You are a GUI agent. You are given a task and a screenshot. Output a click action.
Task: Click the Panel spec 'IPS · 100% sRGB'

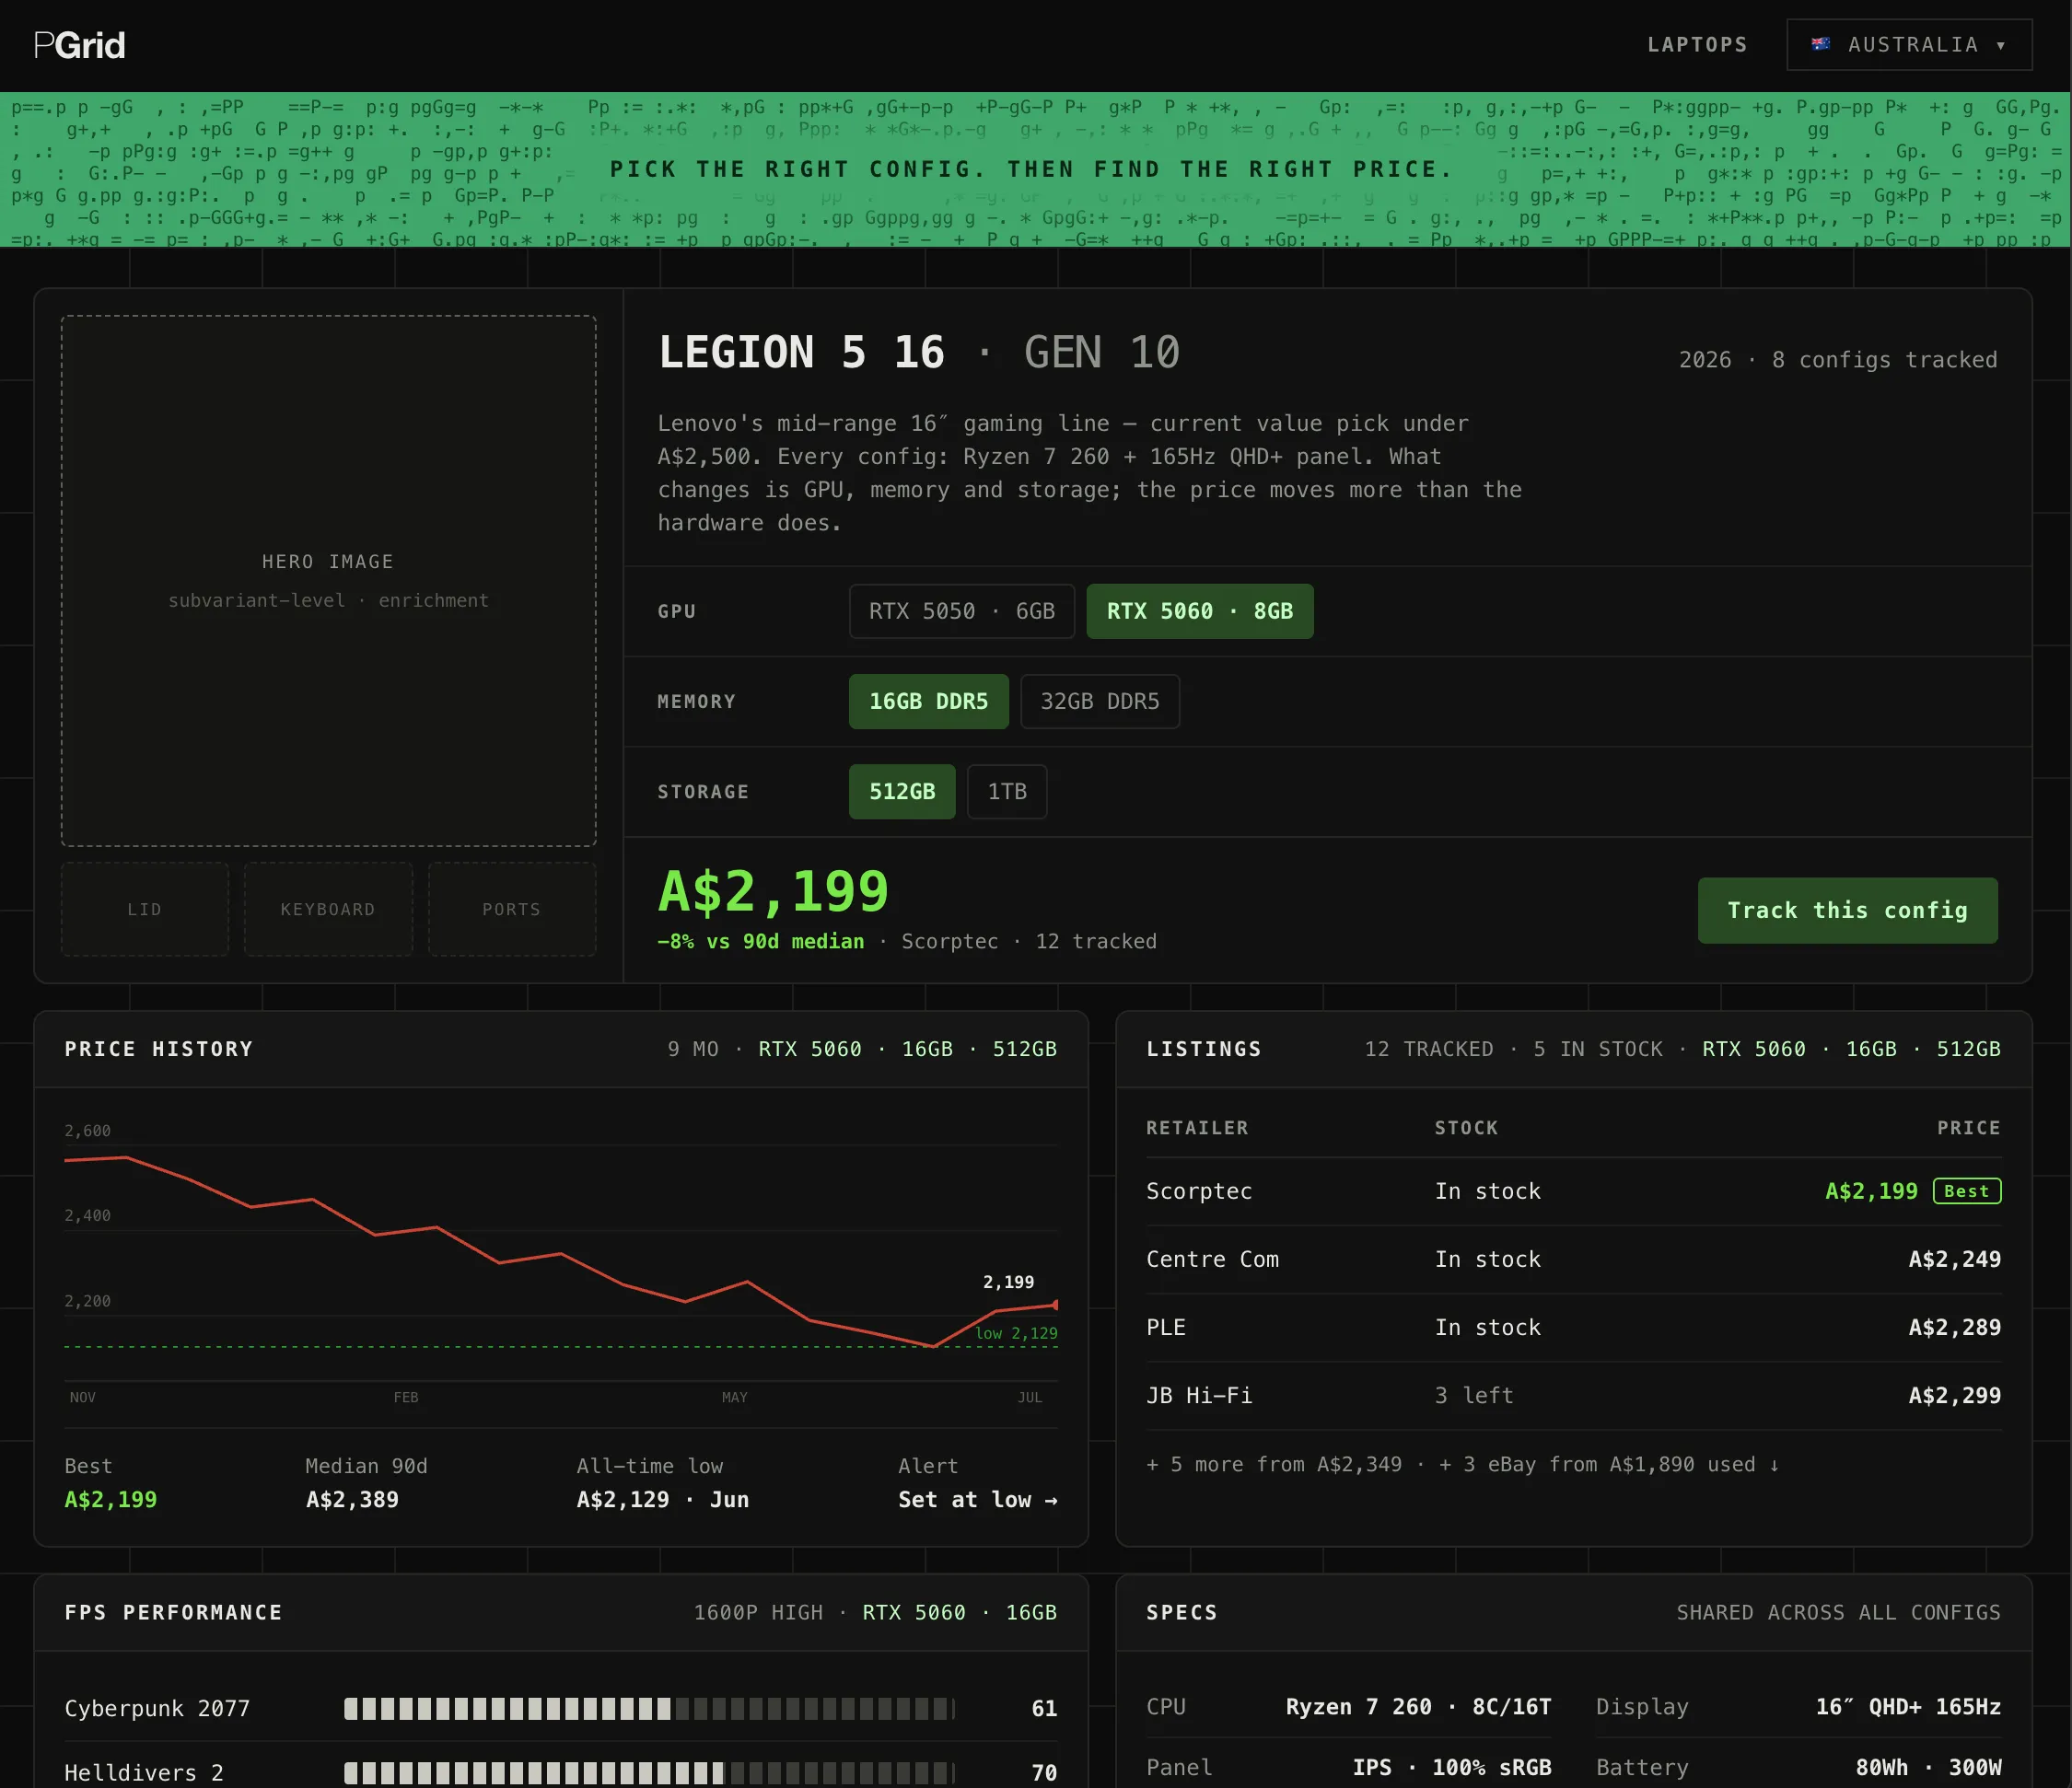(1452, 1767)
